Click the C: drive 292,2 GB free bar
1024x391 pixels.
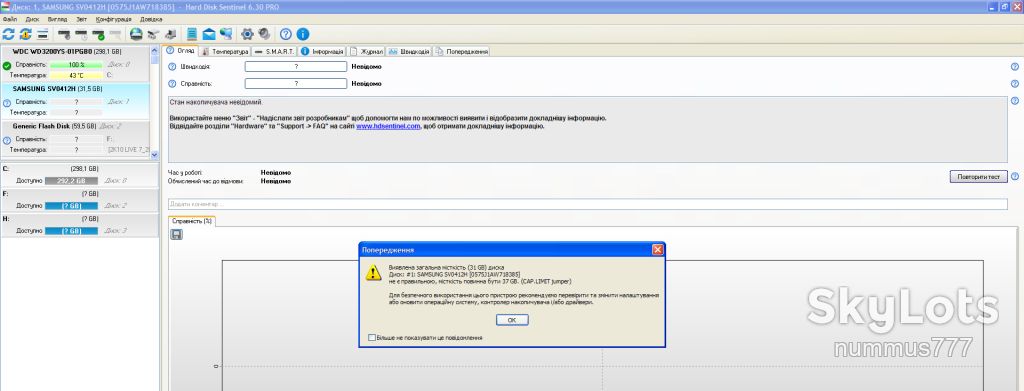tap(71, 181)
